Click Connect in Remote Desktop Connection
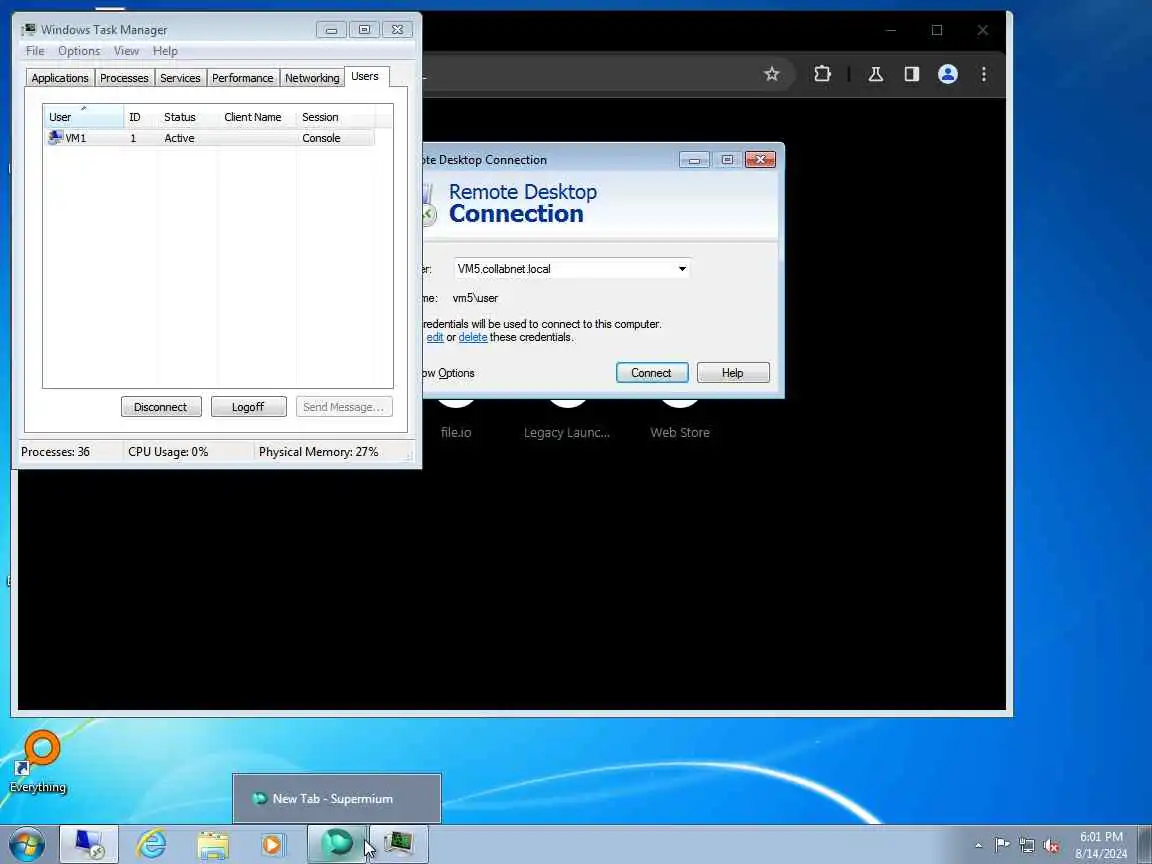1152x864 pixels. point(652,372)
